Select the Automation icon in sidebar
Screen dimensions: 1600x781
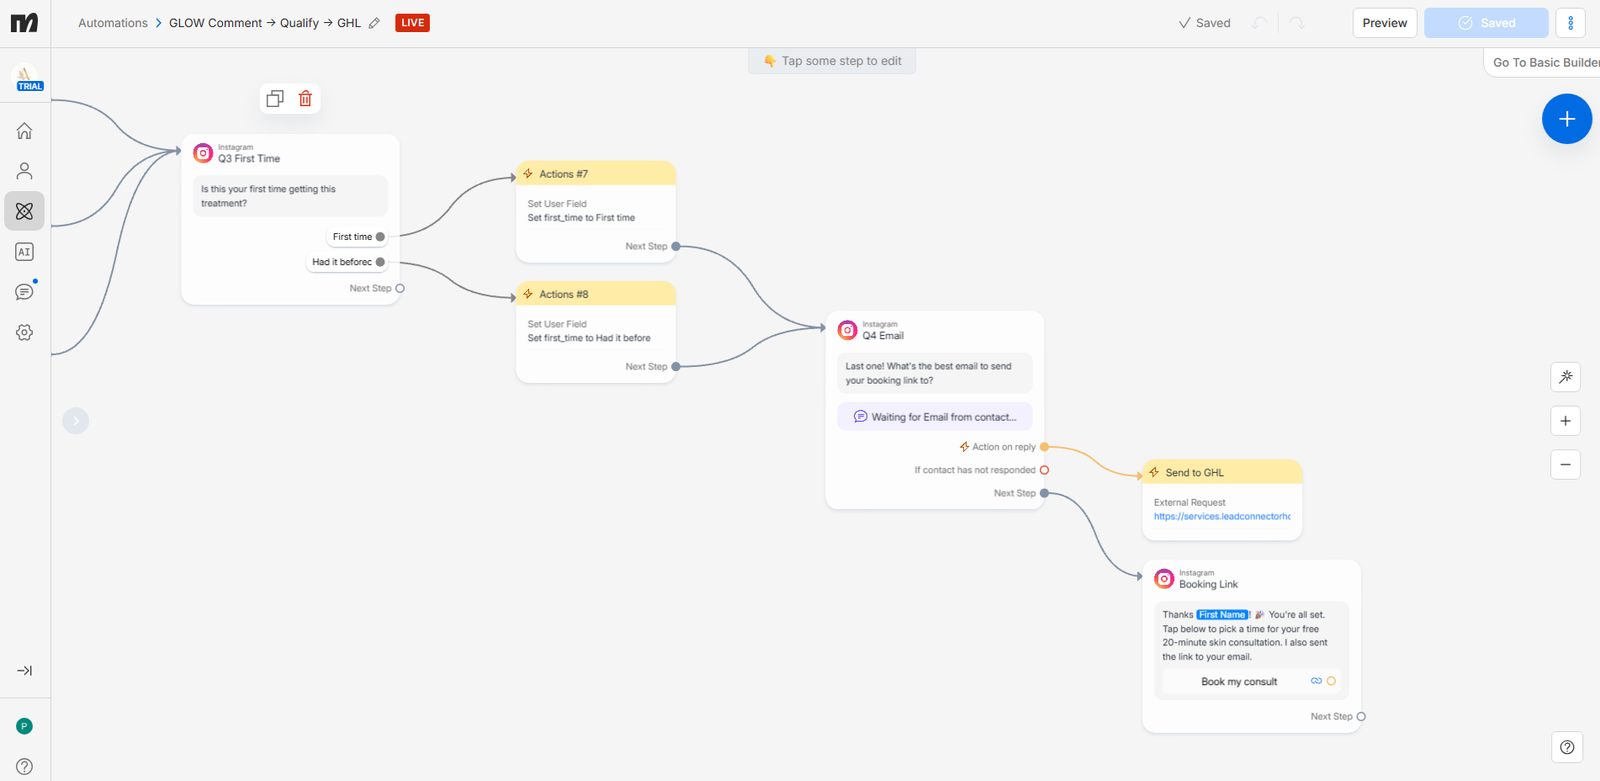click(25, 211)
